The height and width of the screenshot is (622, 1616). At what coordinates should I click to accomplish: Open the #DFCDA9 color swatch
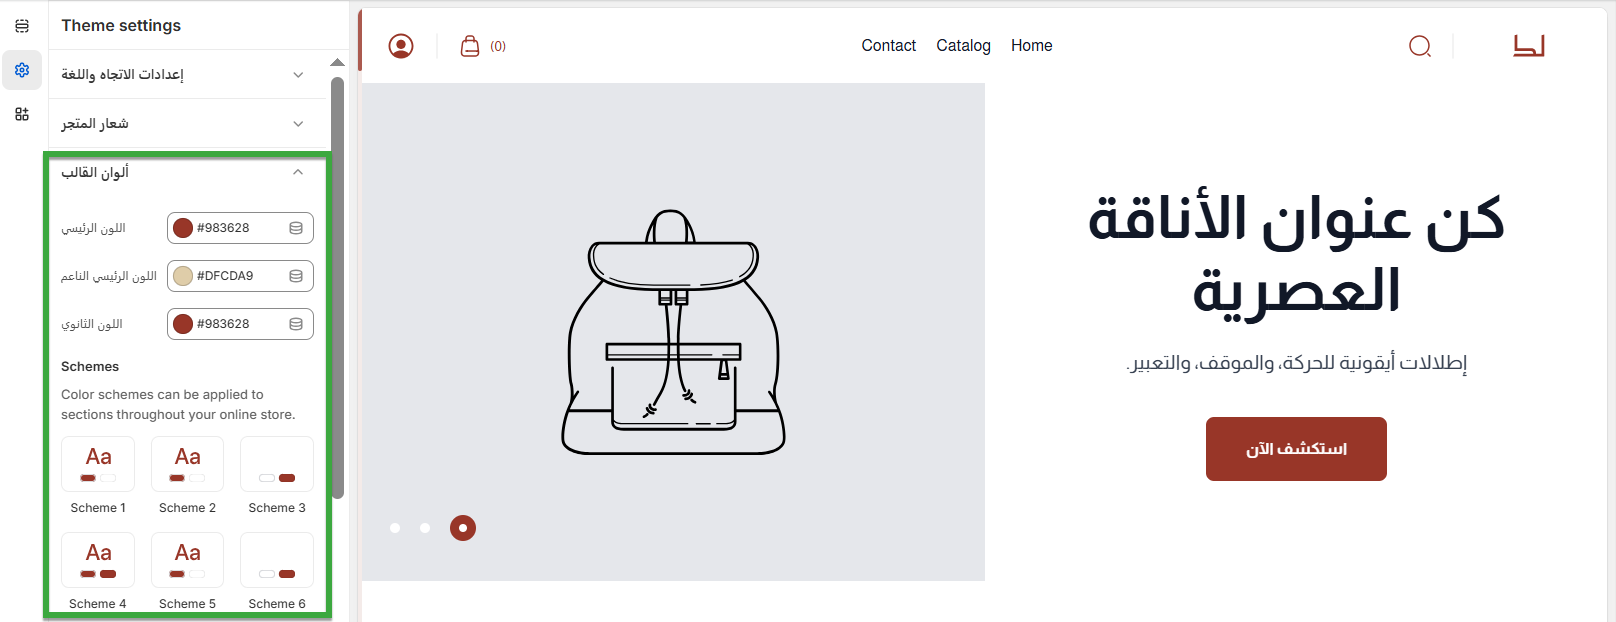click(x=183, y=276)
